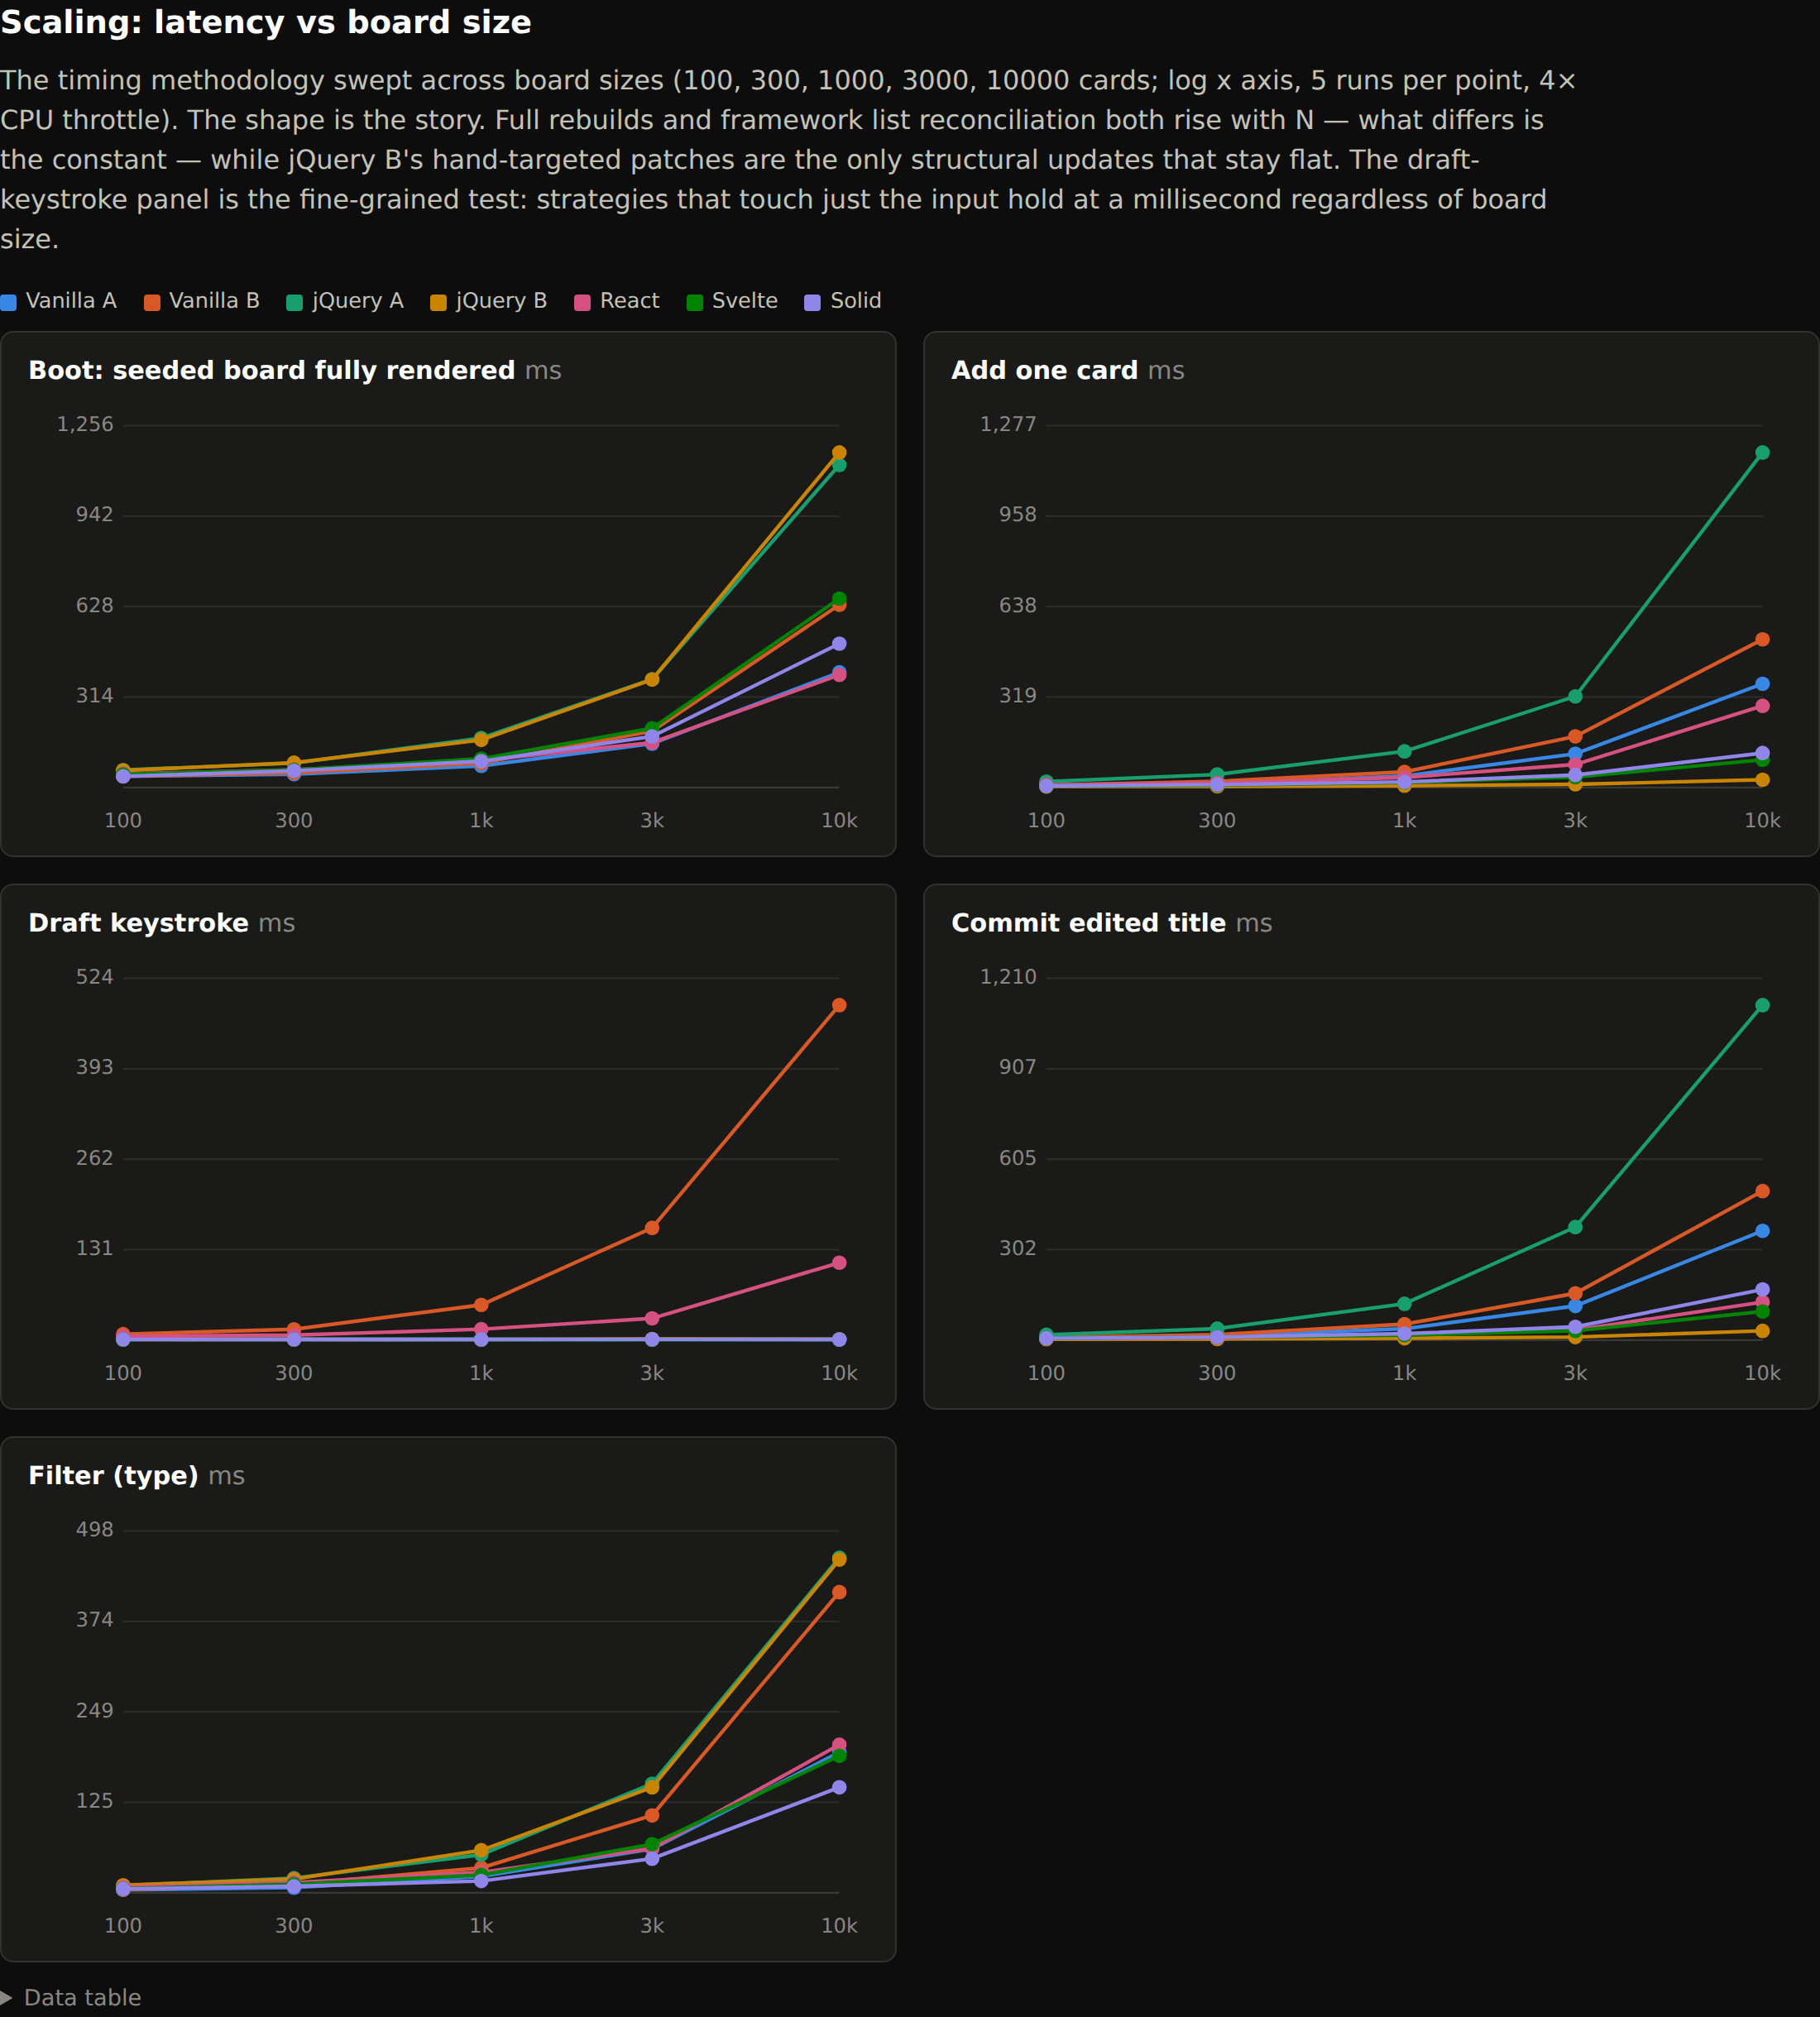Screen dimensions: 1820x2017
Task: Click the Vanilla B orange legend swatch
Action: coord(152,303)
